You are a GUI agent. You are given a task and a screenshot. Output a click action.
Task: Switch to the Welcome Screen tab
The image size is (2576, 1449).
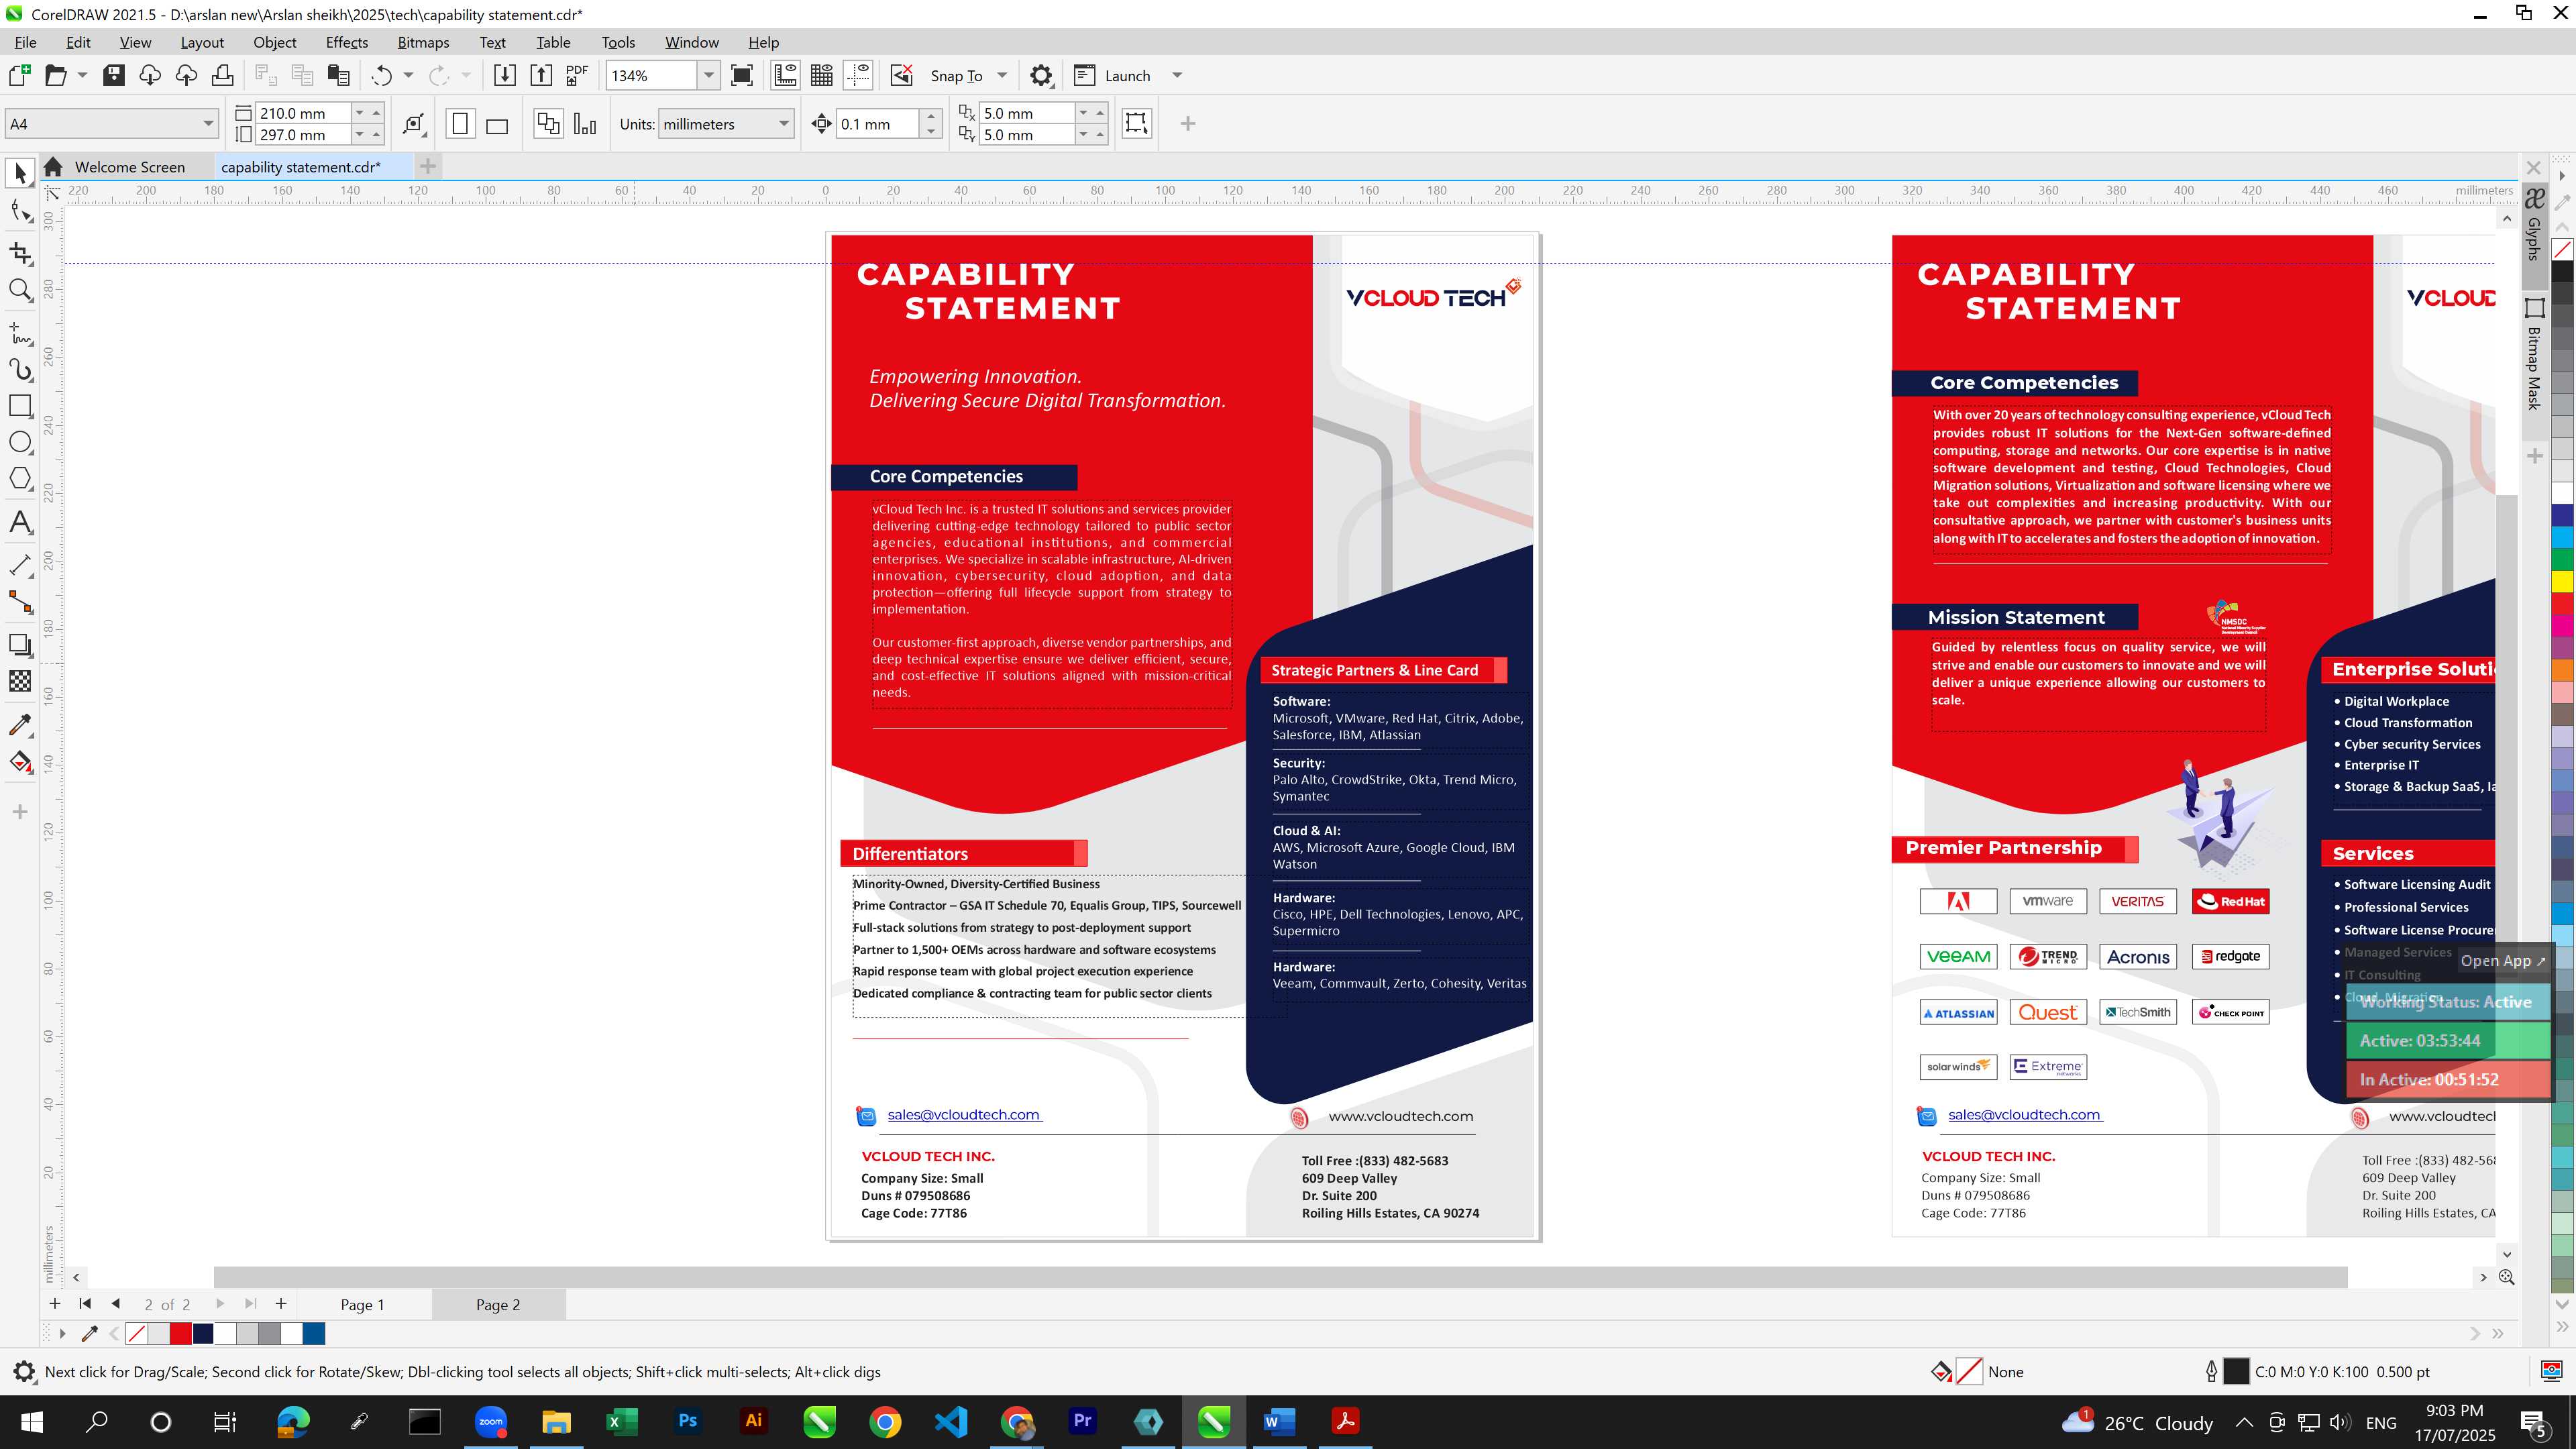pyautogui.click(x=129, y=167)
